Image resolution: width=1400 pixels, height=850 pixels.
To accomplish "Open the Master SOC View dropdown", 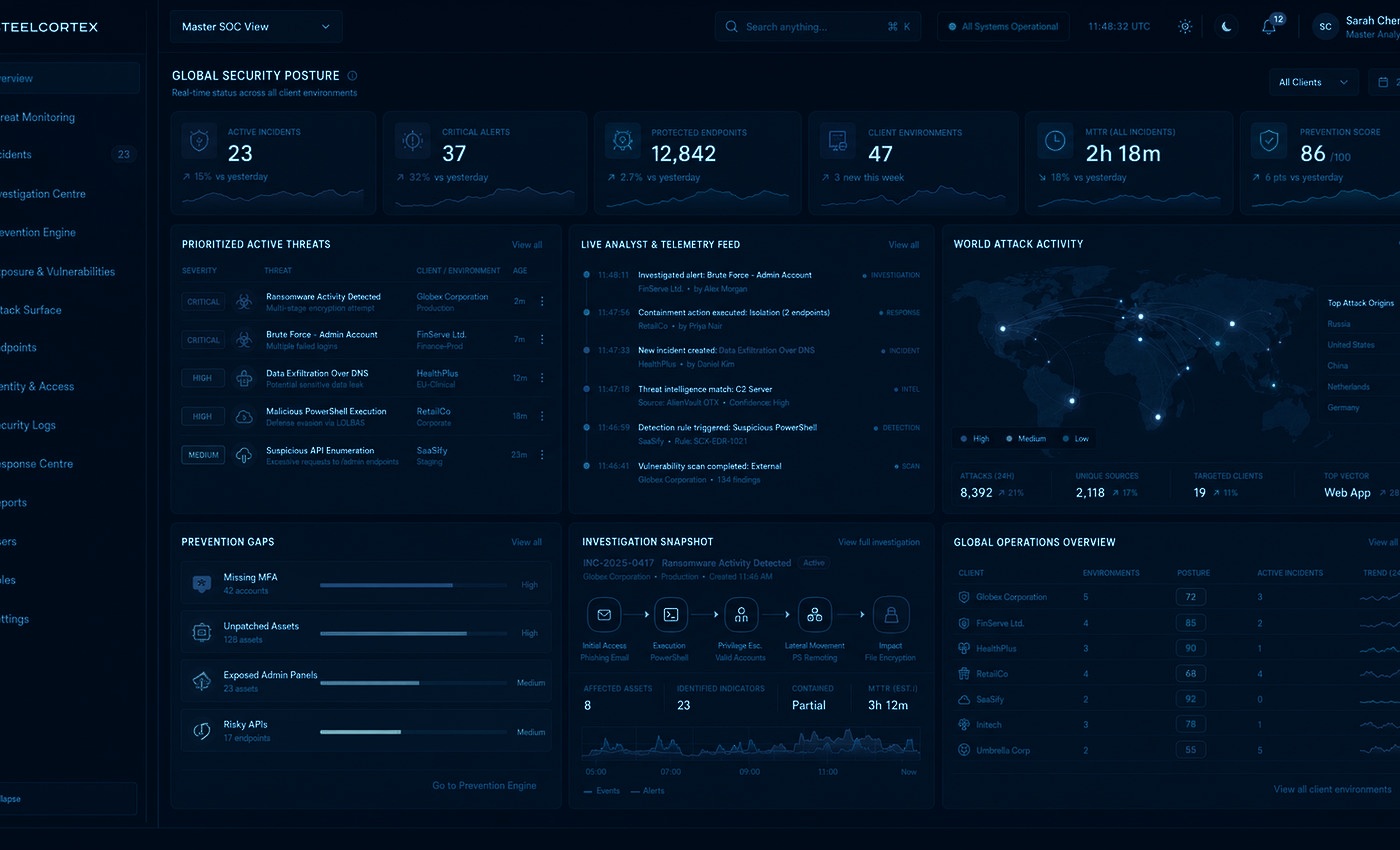I will tap(256, 27).
